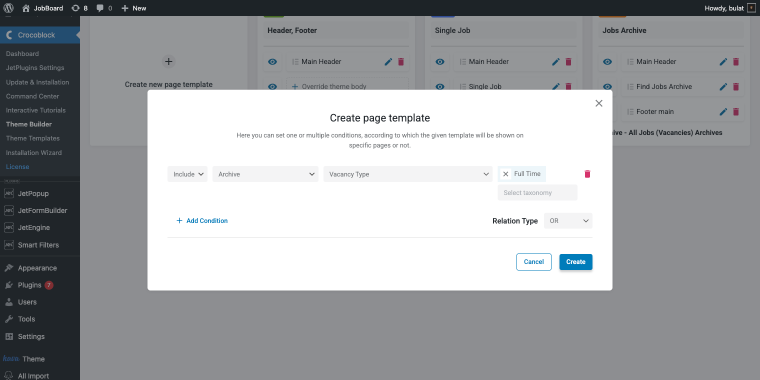Toggle visibility of the Single Job body row
The width and height of the screenshot is (760, 380).
click(440, 87)
